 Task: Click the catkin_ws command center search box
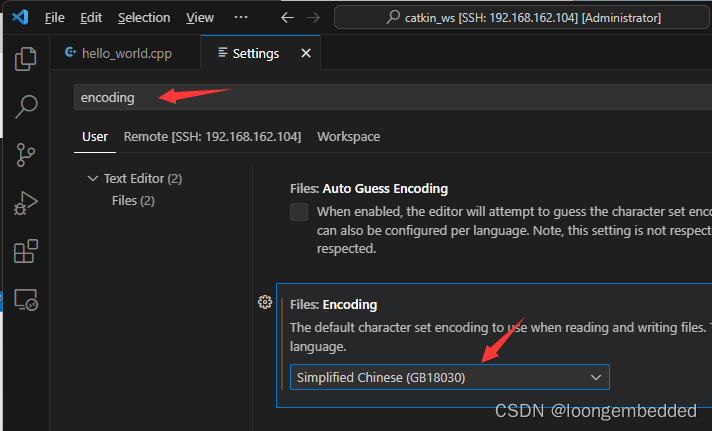click(522, 18)
